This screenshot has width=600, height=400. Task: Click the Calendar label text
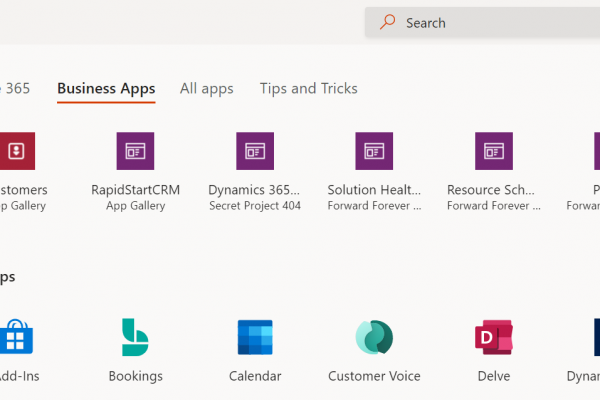pyautogui.click(x=255, y=376)
